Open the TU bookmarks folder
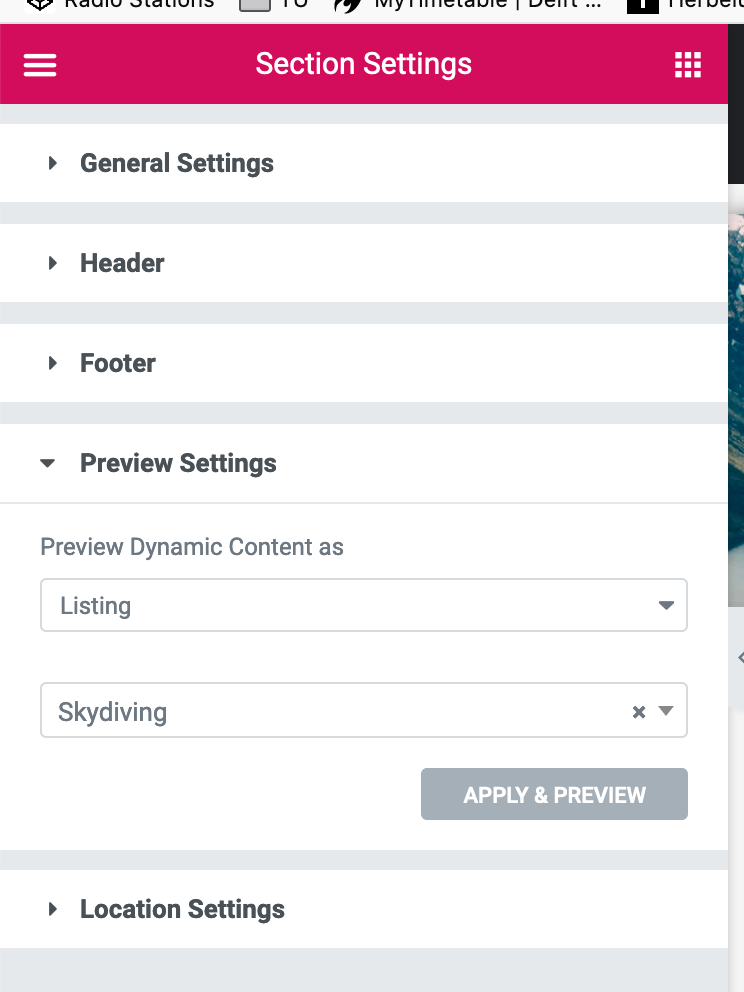The image size is (744, 992). click(274, 5)
